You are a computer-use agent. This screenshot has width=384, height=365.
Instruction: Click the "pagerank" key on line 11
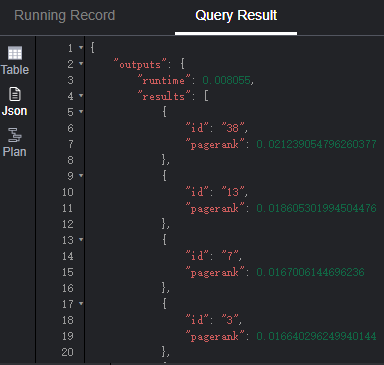[215, 208]
